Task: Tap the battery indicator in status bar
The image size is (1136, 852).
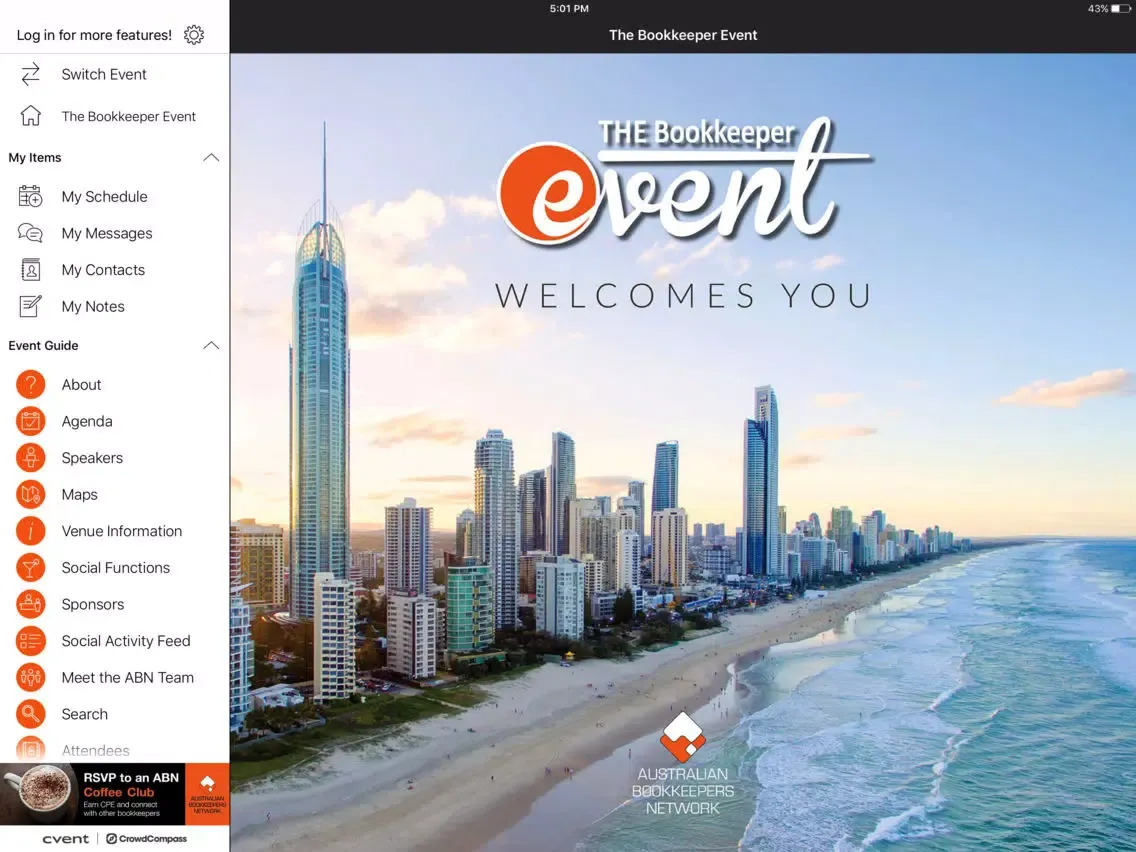Action: (x=1120, y=9)
